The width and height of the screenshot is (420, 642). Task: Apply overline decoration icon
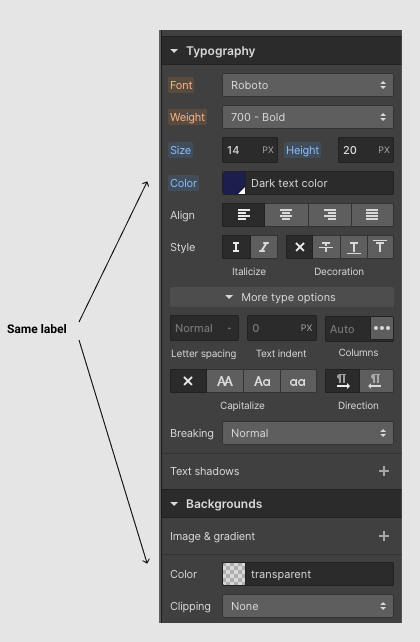[x=380, y=247]
